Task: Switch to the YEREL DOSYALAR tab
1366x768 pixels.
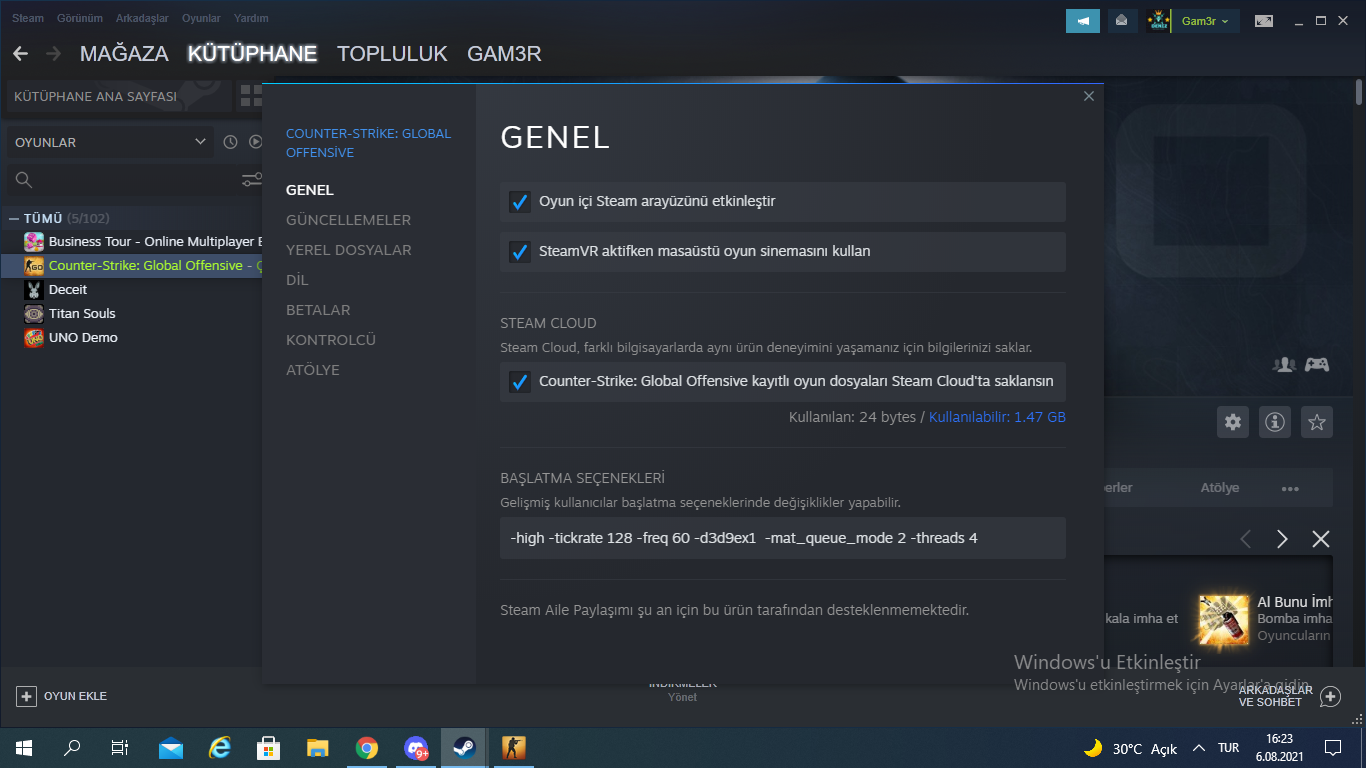Action: [349, 250]
